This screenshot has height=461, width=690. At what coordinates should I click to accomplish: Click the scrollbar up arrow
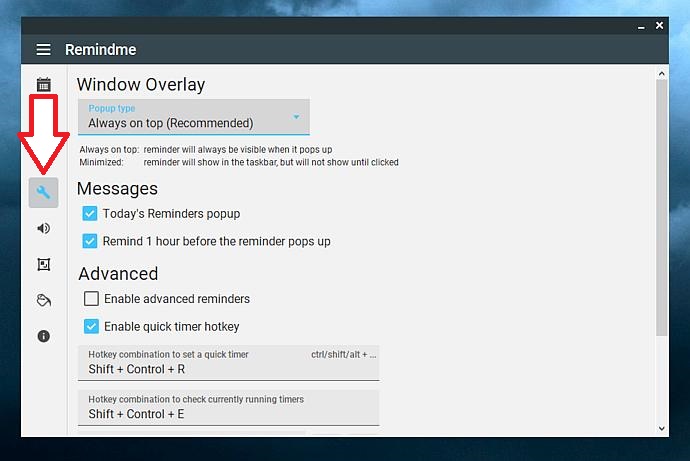661,73
